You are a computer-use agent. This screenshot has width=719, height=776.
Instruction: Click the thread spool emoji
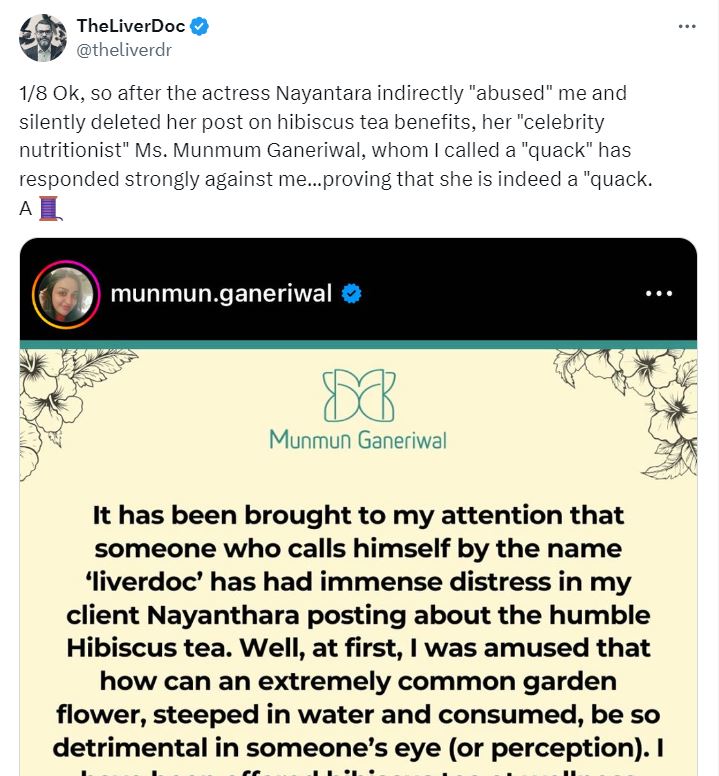[49, 209]
